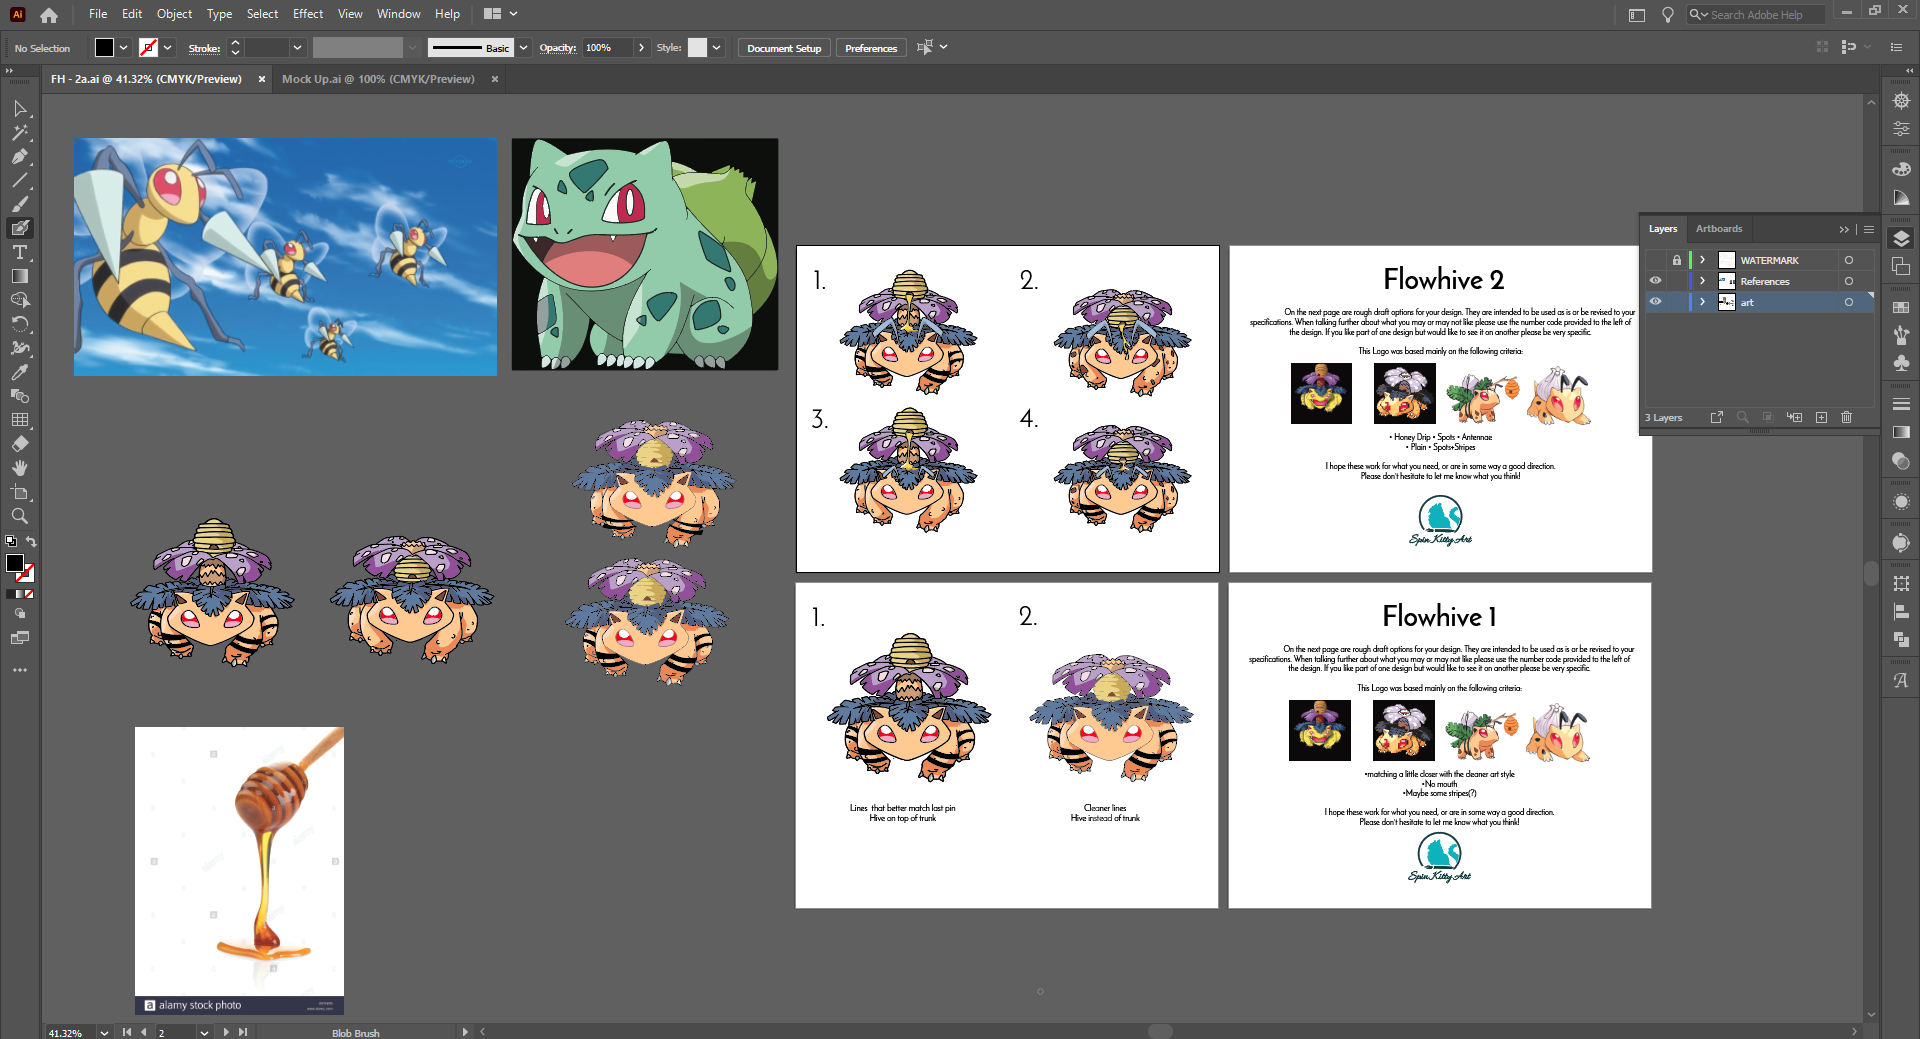The width and height of the screenshot is (1920, 1039).
Task: Click target circle of WATERMARK layer
Action: [x=1849, y=260]
